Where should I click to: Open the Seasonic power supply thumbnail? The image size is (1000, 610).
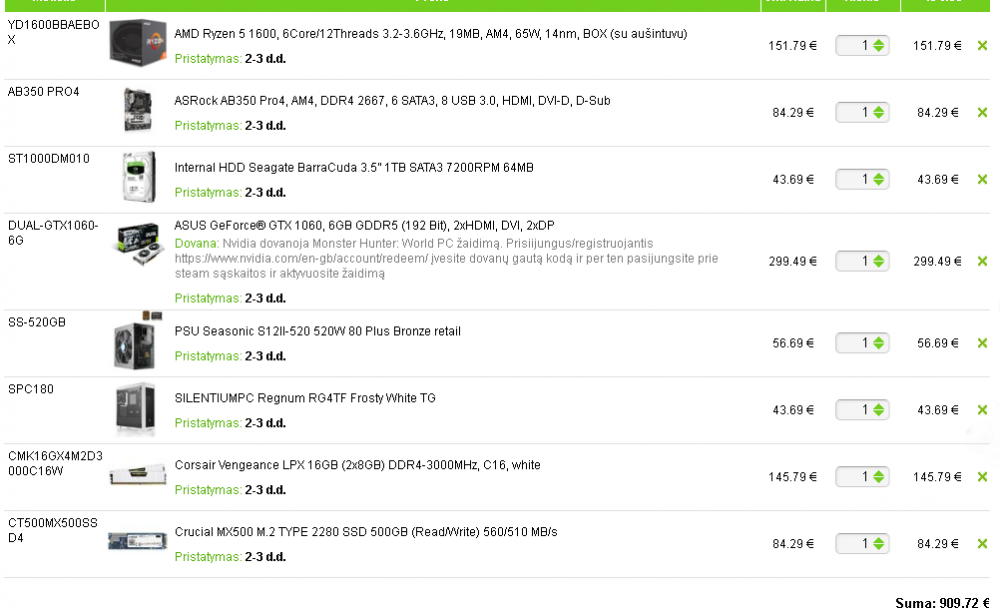point(136,341)
